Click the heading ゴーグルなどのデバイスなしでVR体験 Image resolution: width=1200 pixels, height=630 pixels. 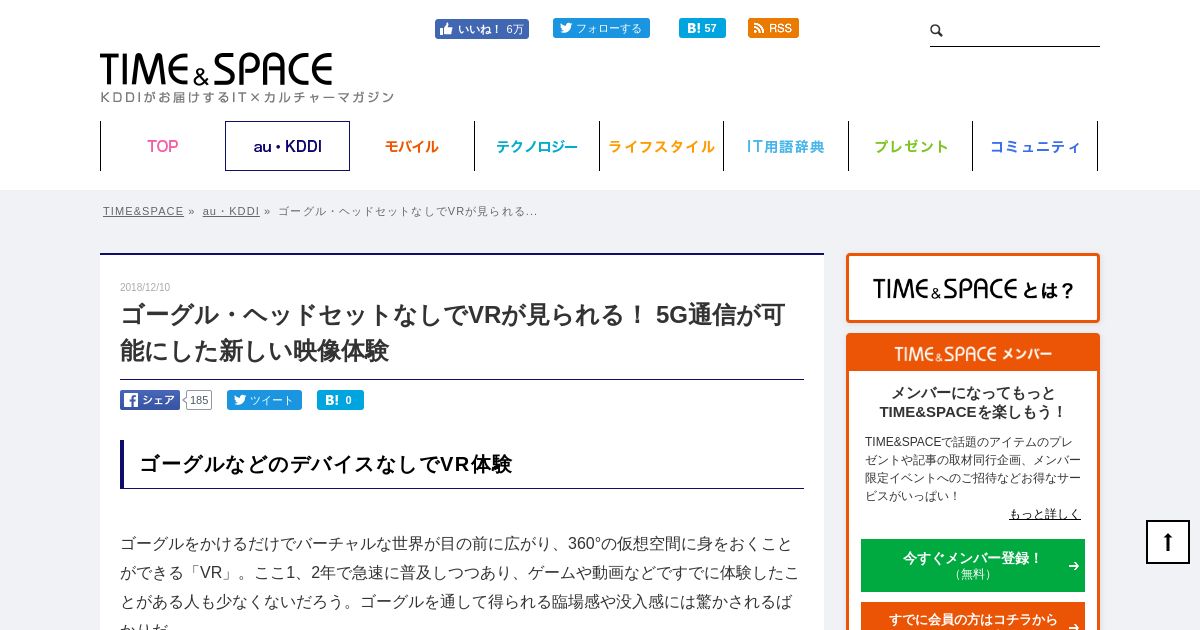click(325, 464)
